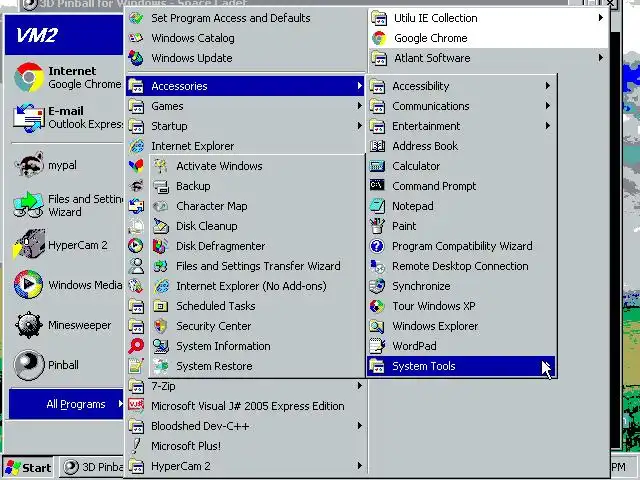
Task: Click Google Chrome icon in pinned Internet entry
Action: point(29,77)
